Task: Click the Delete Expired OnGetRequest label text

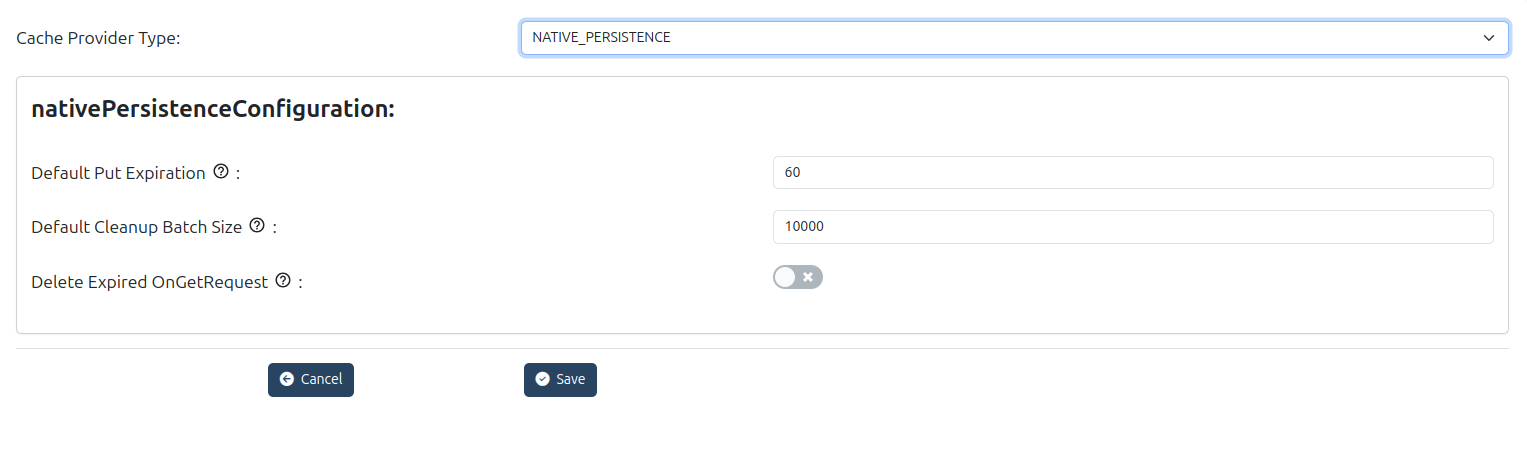Action: point(149,282)
